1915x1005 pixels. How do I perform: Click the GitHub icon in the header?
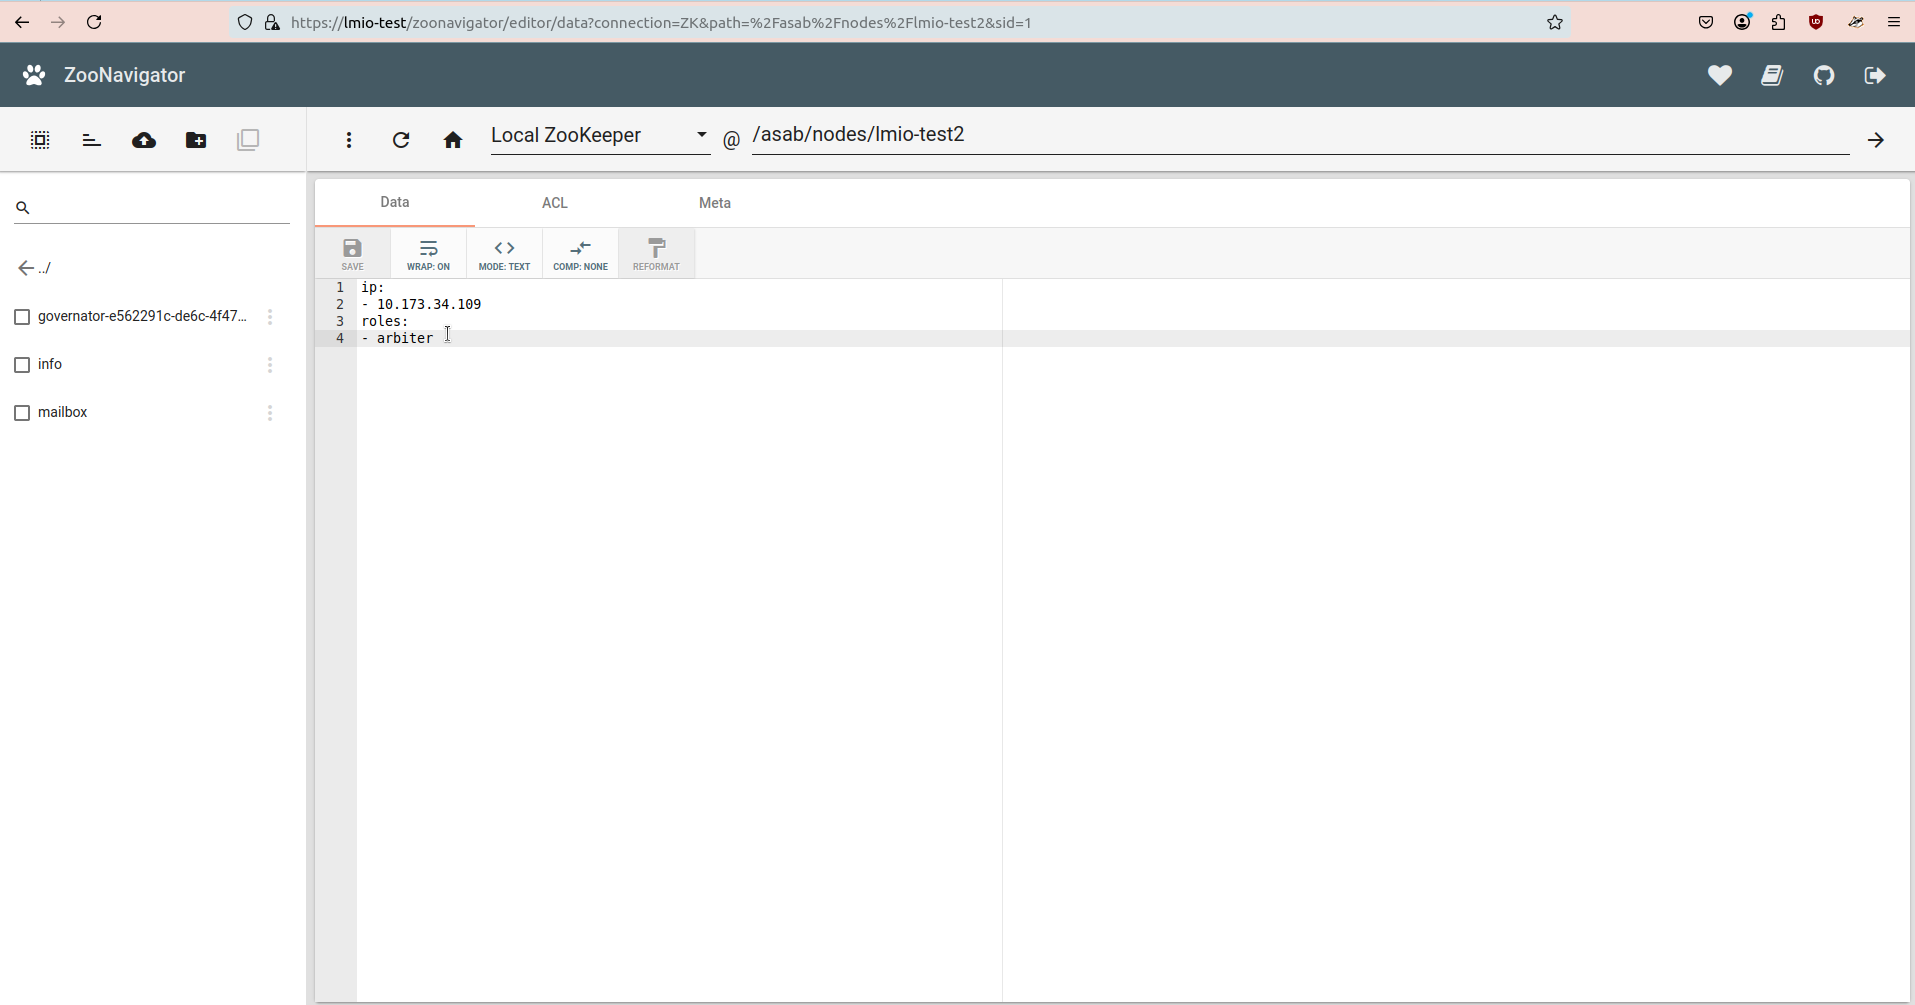tap(1824, 75)
